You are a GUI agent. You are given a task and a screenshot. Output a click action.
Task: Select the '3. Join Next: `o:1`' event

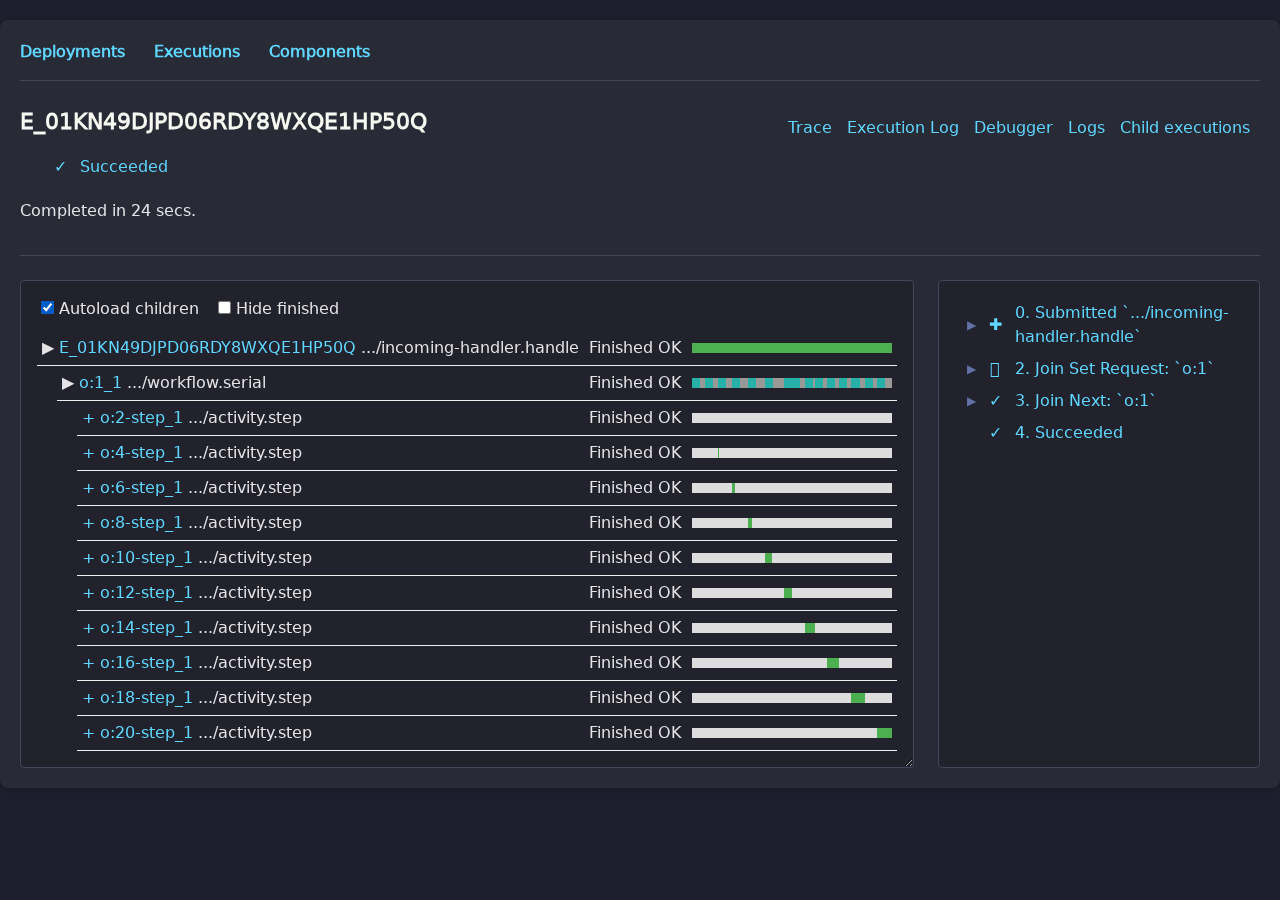tap(1085, 401)
